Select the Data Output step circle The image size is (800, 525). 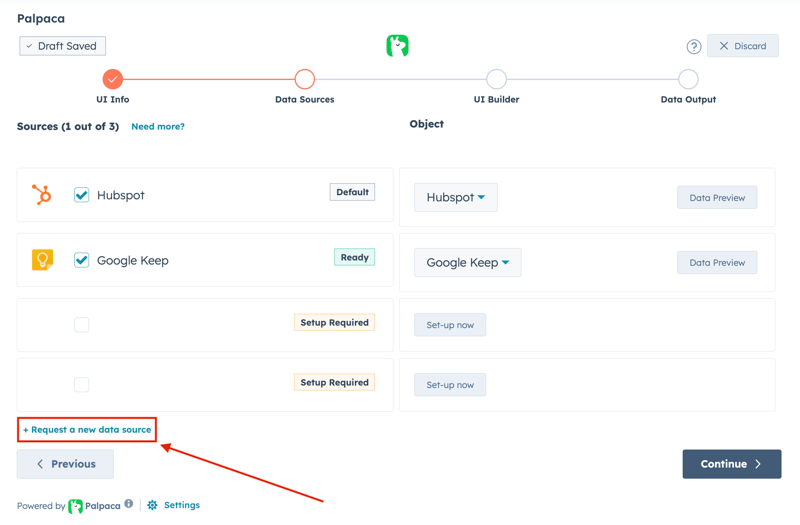point(688,79)
